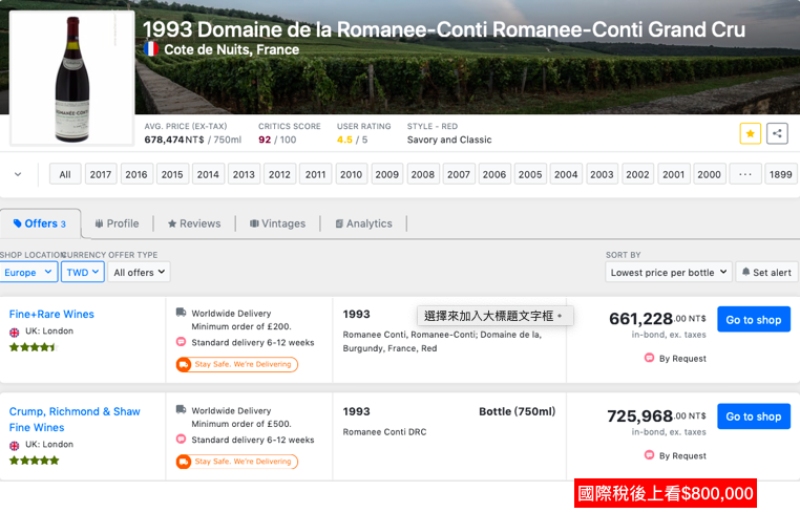This screenshot has width=800, height=513.
Task: Select vintage 2001
Action: [x=673, y=175]
